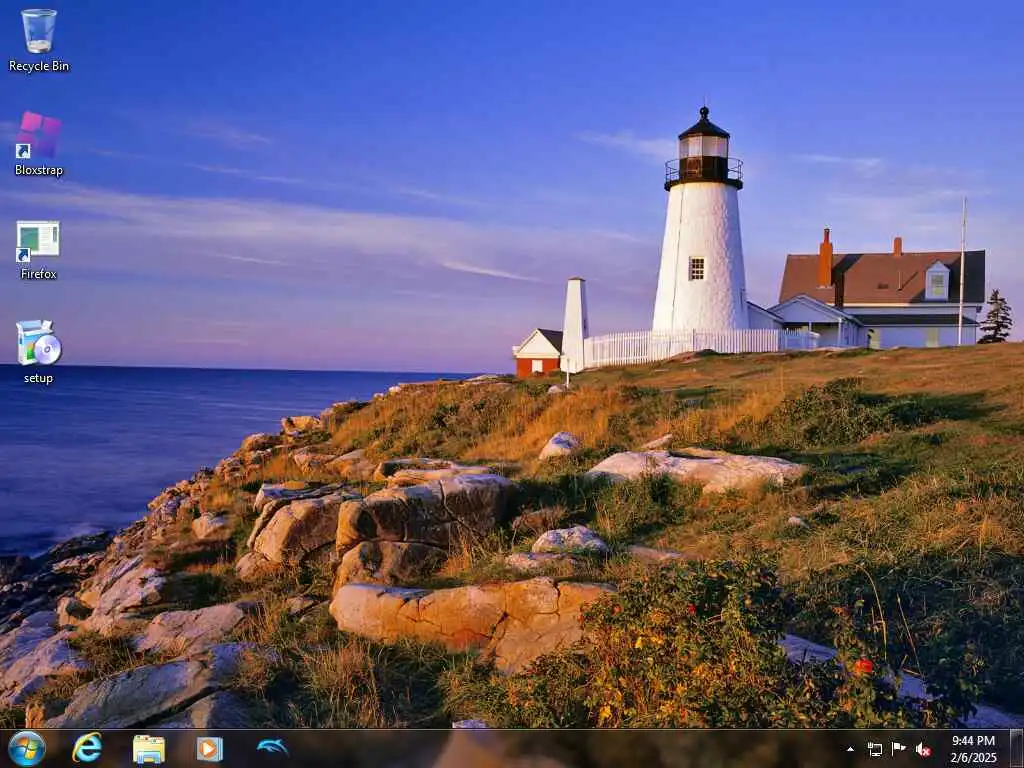
Task: Open Windows Explorer folder on taskbar
Action: tap(149, 749)
